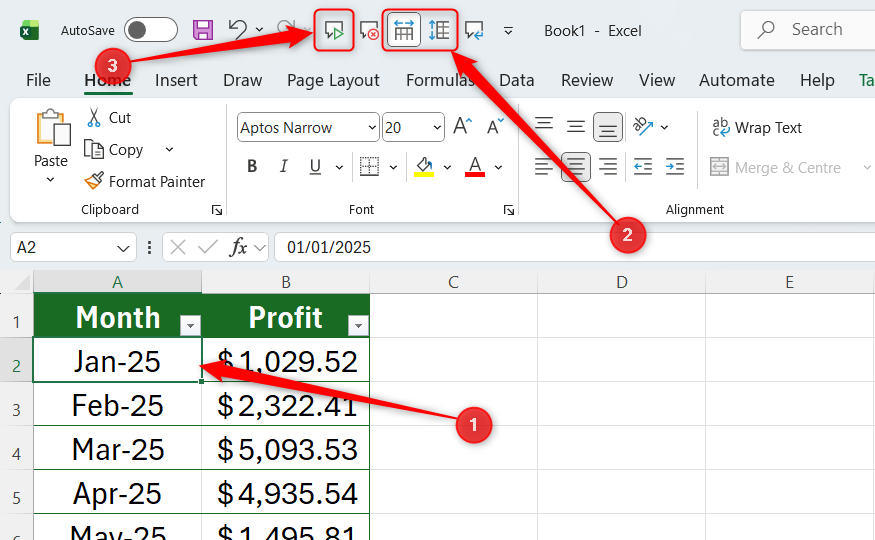Open the View tab
Viewport: 875px width, 540px height.
pyautogui.click(x=657, y=80)
